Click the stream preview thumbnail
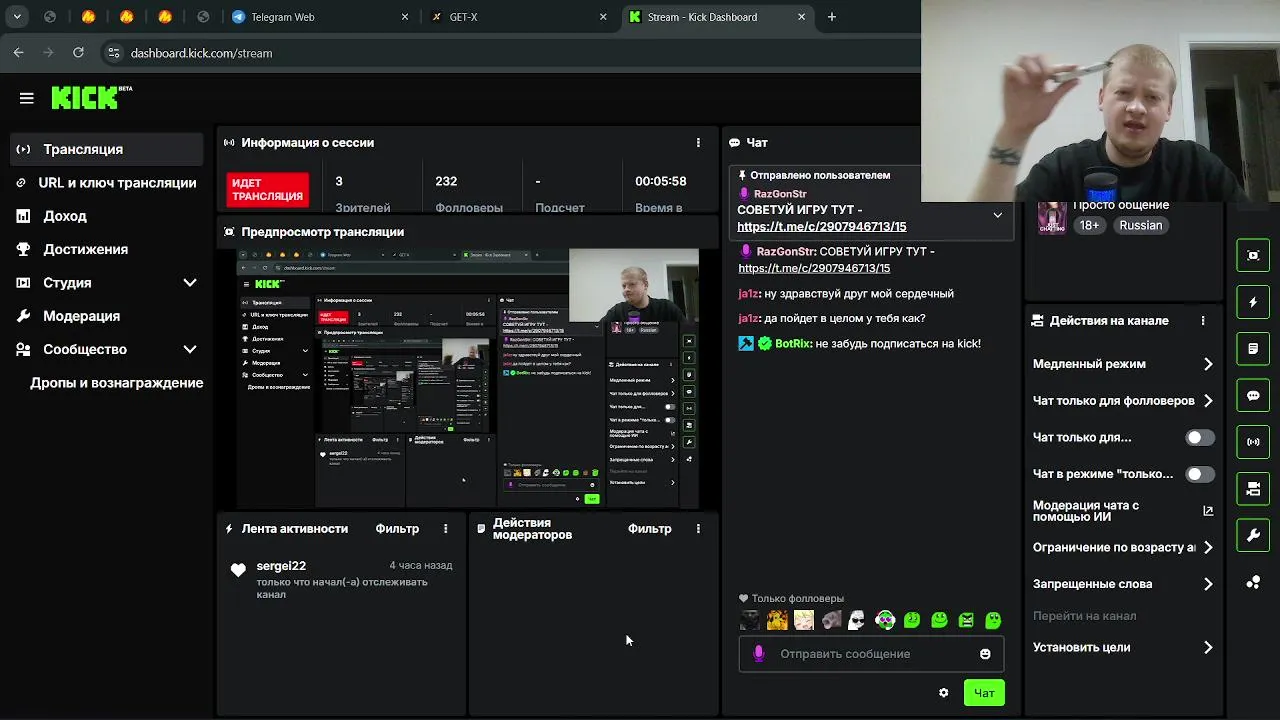 [x=468, y=379]
